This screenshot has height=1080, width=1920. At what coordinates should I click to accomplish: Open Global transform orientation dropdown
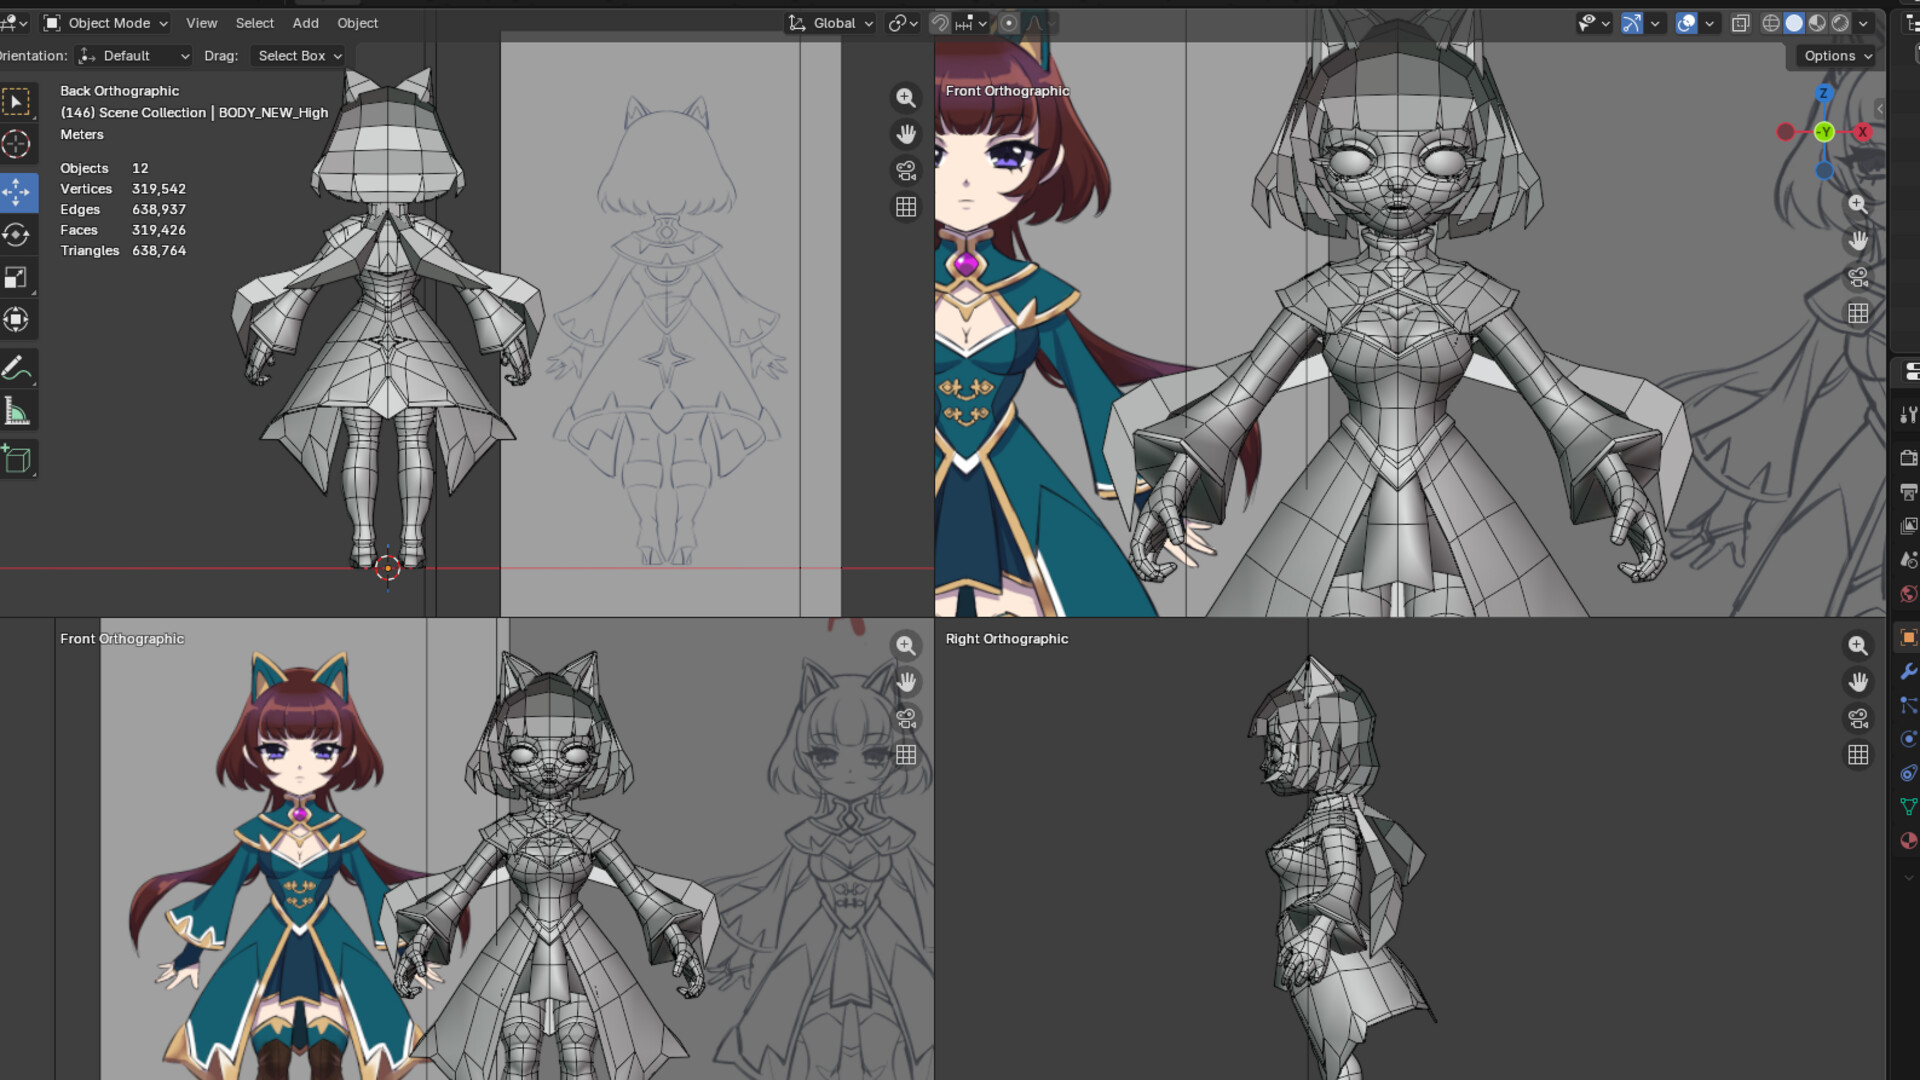pos(831,23)
